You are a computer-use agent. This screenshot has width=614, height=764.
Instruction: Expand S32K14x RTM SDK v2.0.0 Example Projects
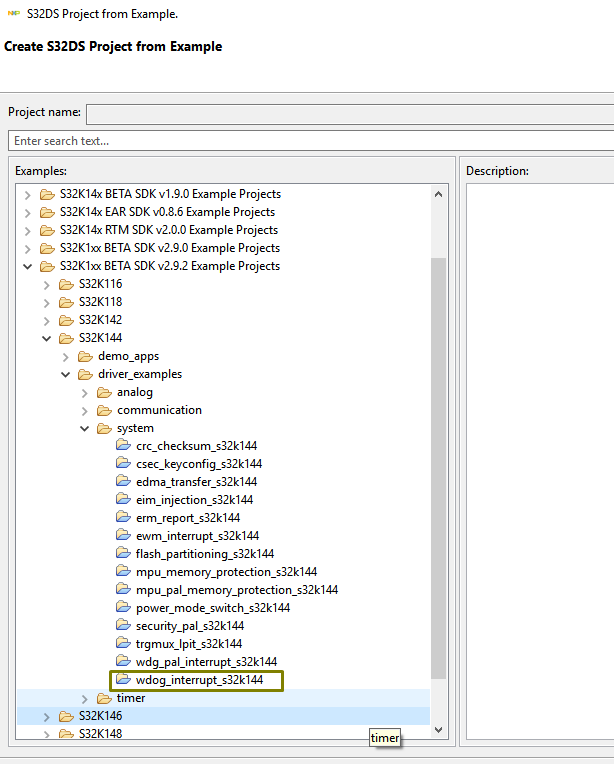pyautogui.click(x=28, y=231)
